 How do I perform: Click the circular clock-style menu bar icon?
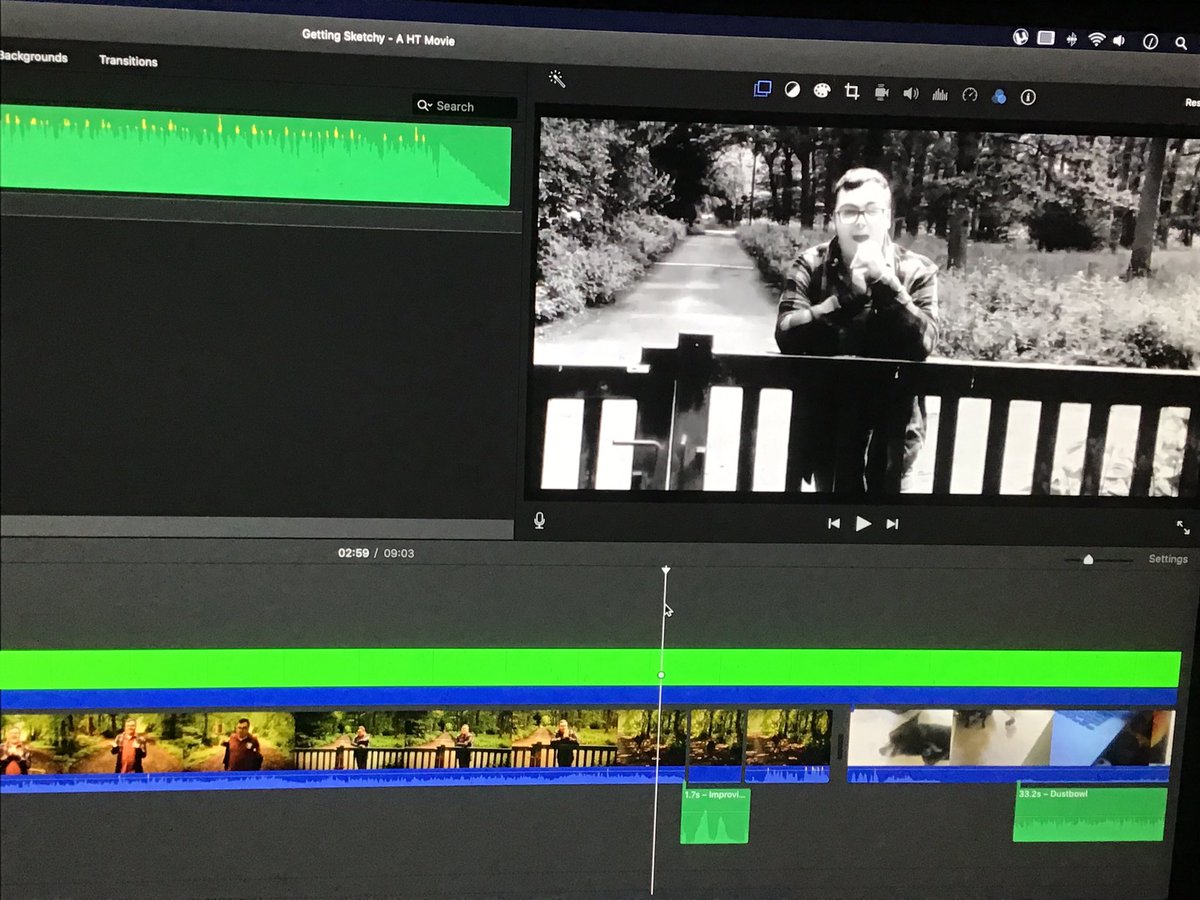point(1150,41)
